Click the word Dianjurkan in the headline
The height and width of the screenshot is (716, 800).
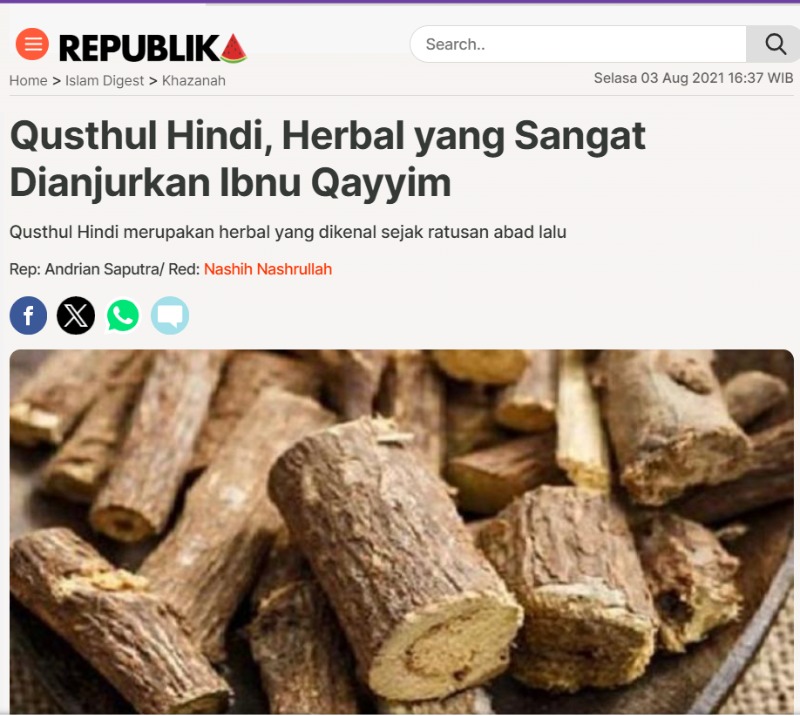(x=110, y=183)
